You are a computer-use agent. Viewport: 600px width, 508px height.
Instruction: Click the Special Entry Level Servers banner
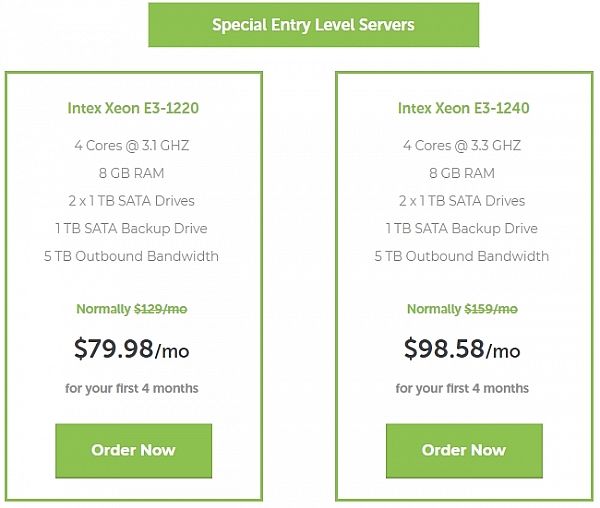click(313, 25)
